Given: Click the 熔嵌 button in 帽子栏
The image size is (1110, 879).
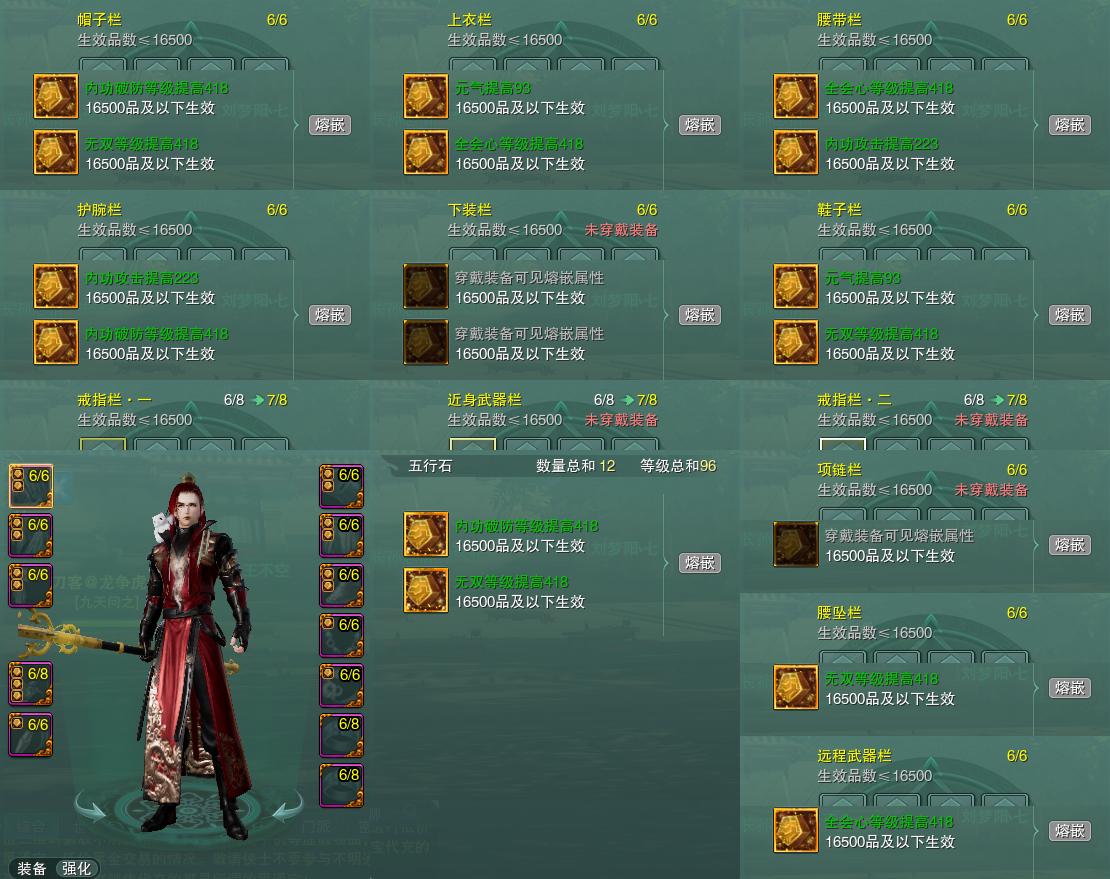Looking at the screenshot, I should click(330, 125).
